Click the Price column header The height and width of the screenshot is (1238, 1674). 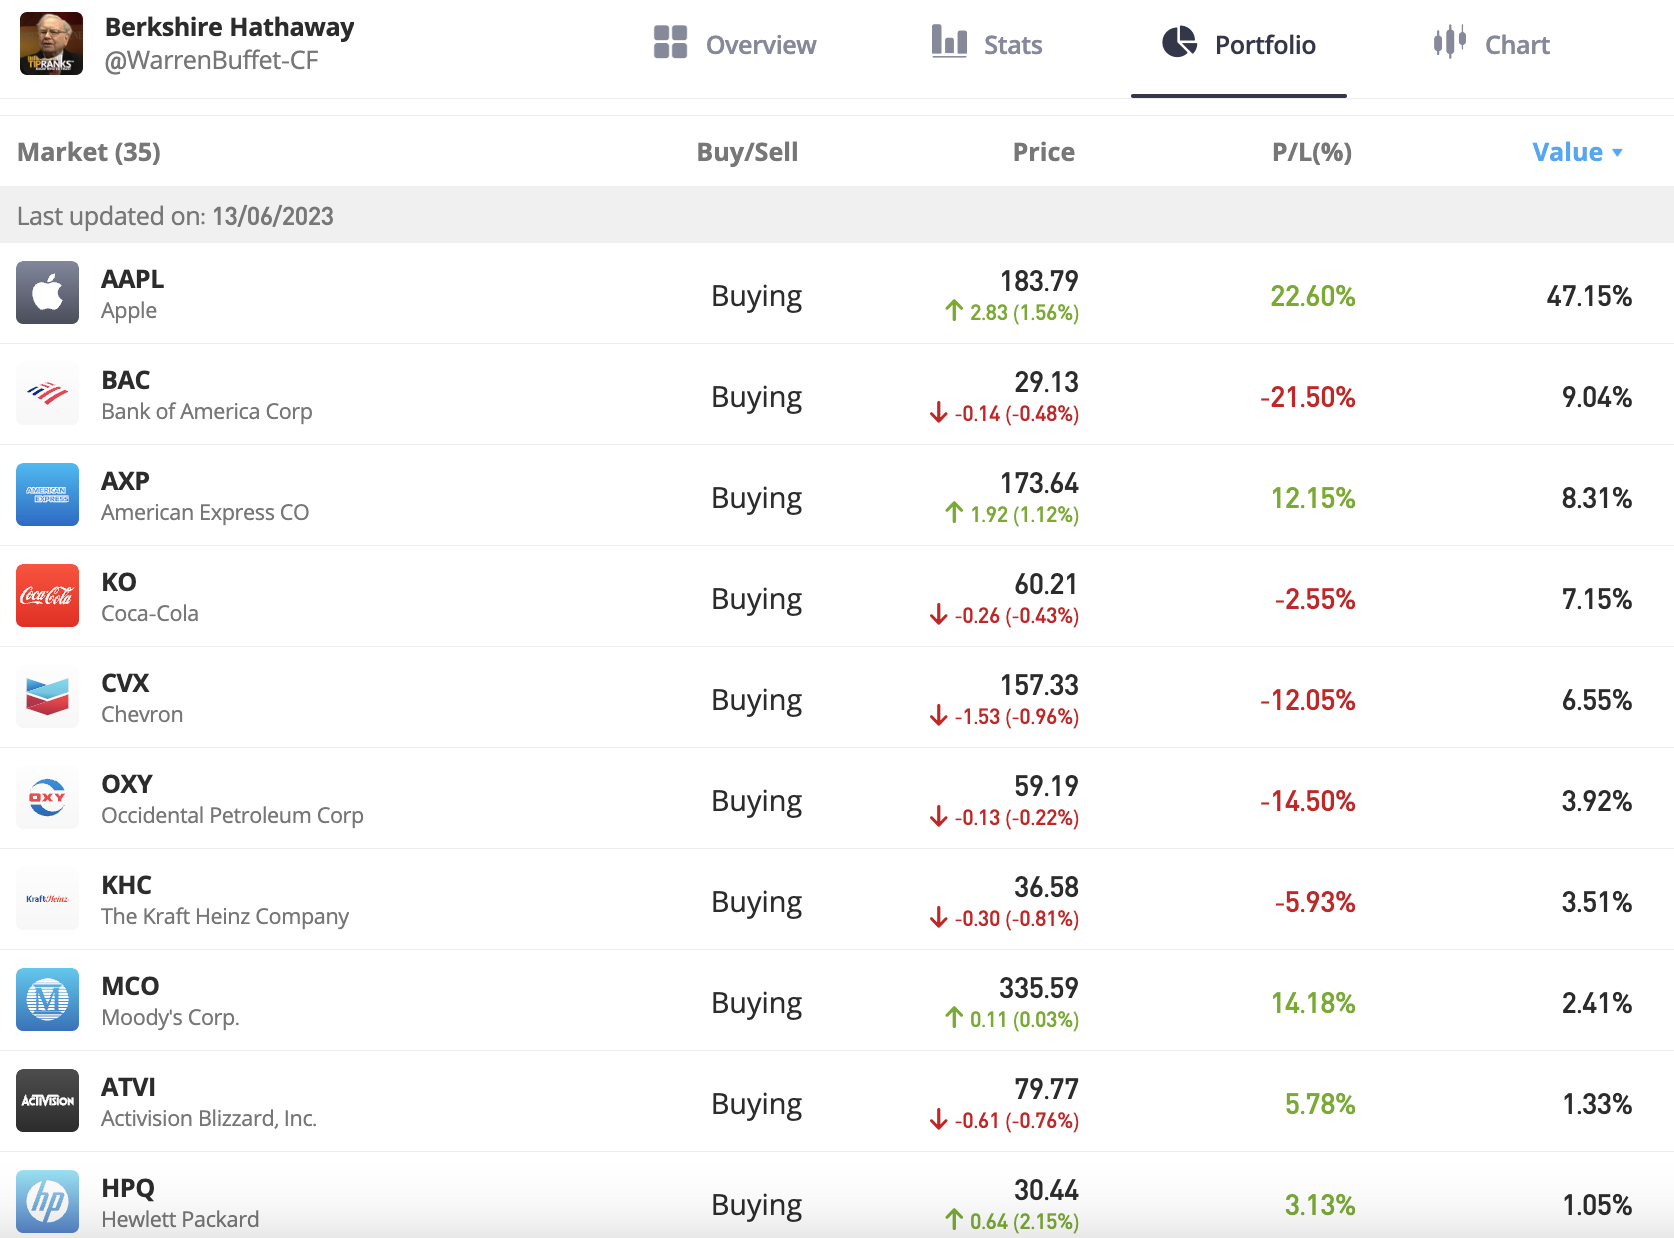[1043, 152]
